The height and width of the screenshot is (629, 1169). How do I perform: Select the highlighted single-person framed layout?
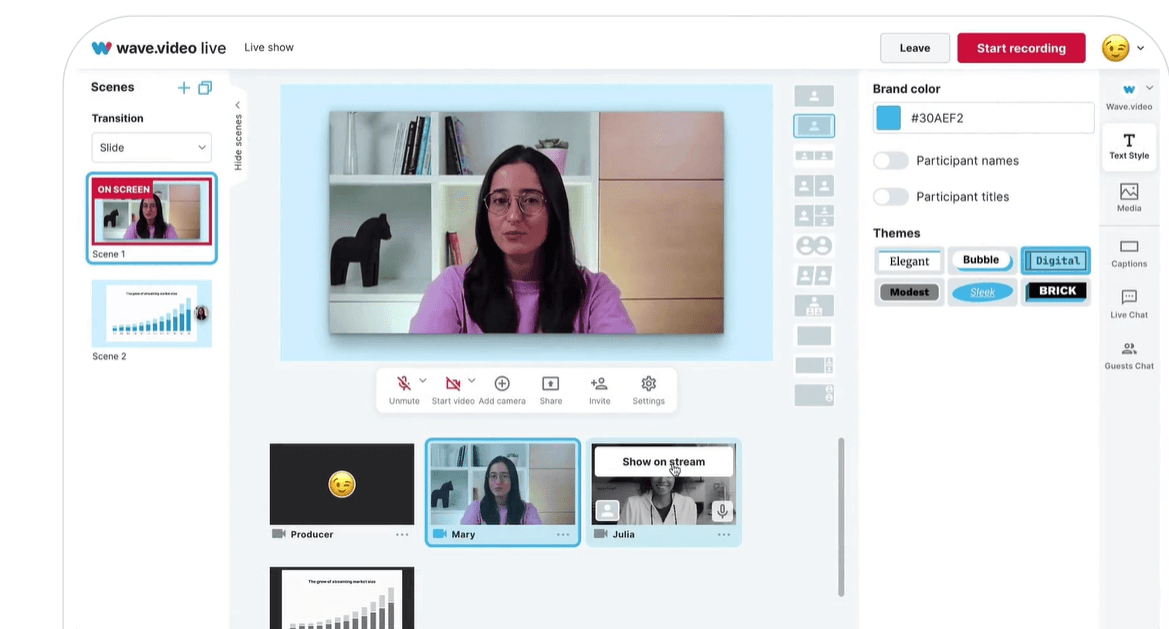click(814, 126)
